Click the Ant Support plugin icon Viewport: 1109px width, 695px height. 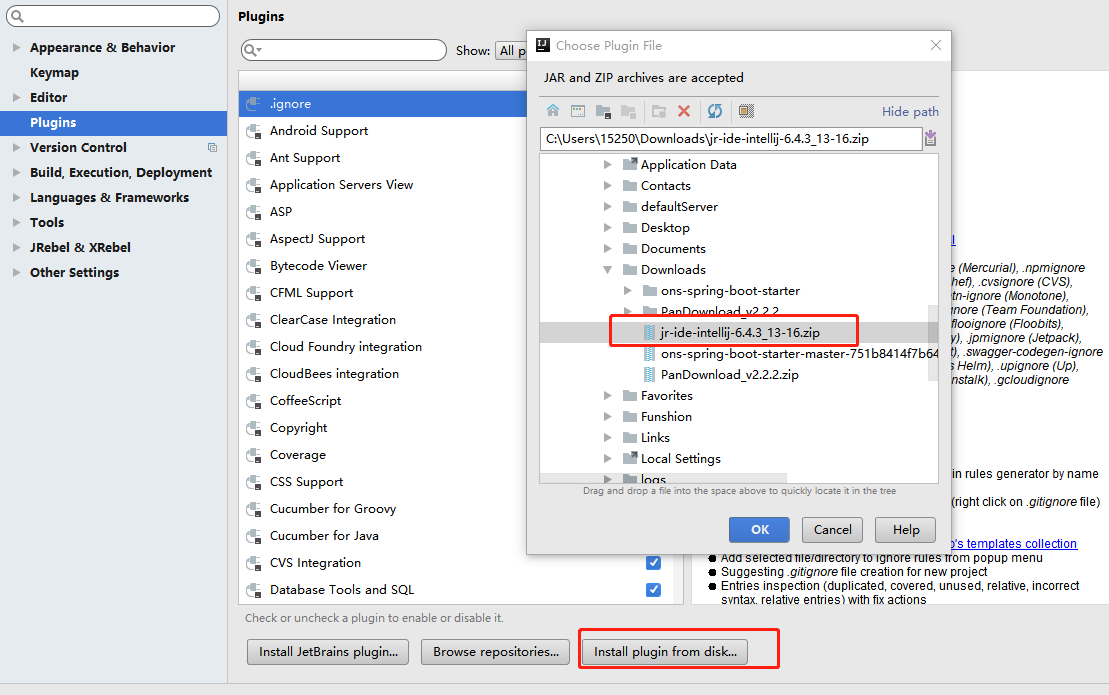tap(253, 158)
